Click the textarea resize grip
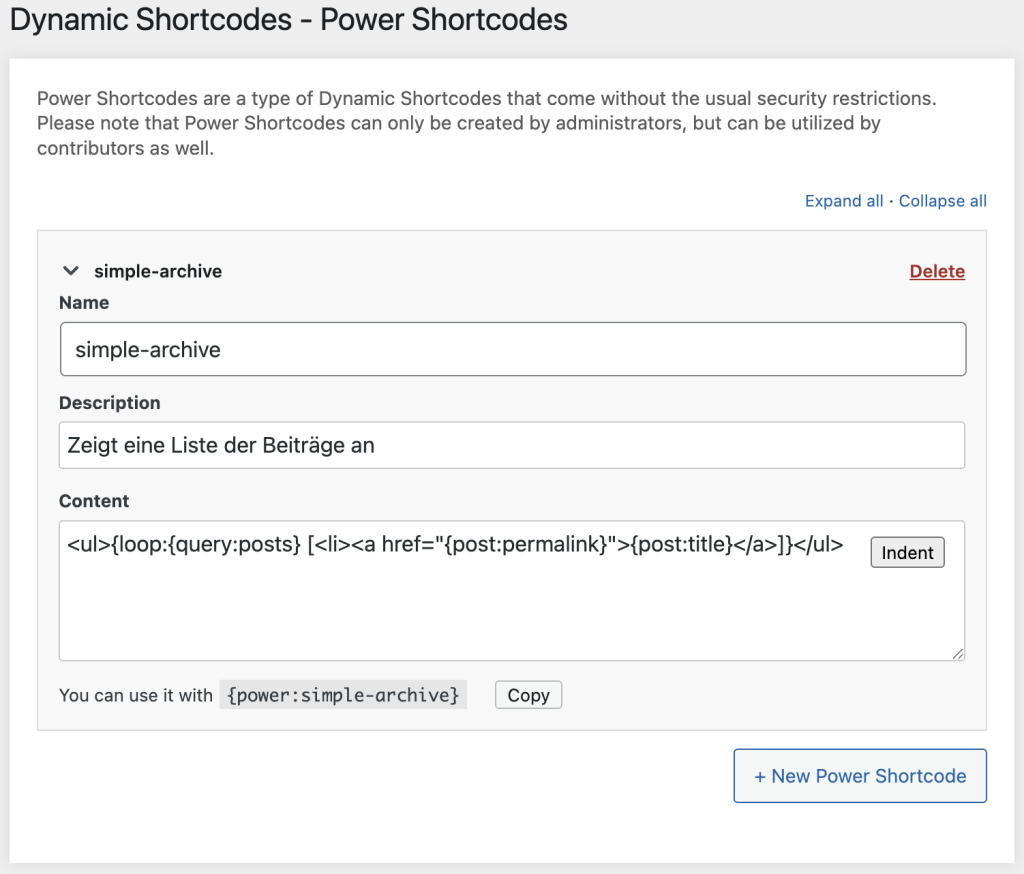1024x874 pixels. point(959,655)
